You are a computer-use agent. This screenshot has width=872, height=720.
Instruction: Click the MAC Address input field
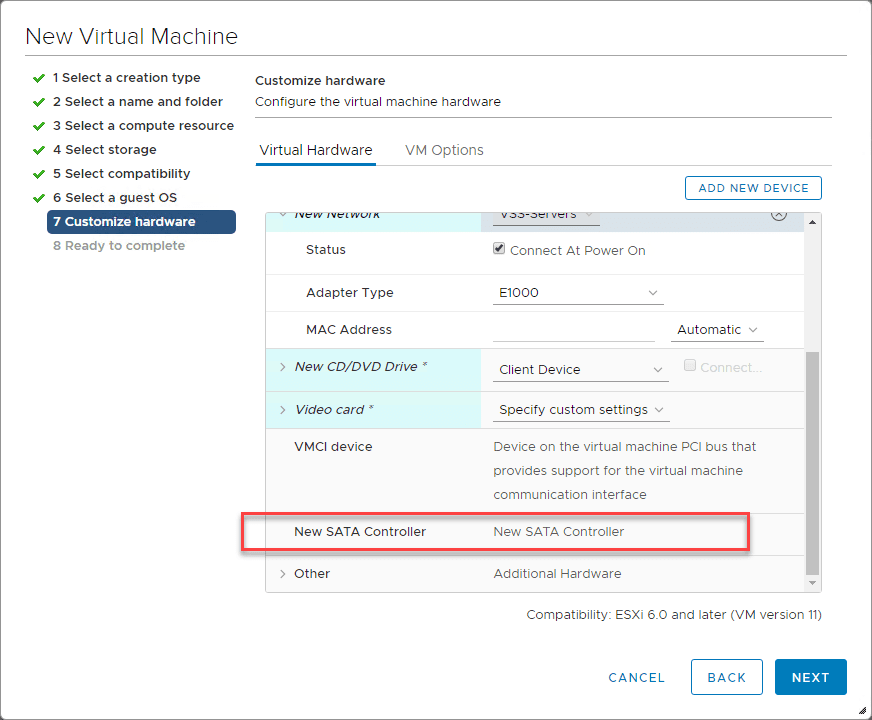573,330
